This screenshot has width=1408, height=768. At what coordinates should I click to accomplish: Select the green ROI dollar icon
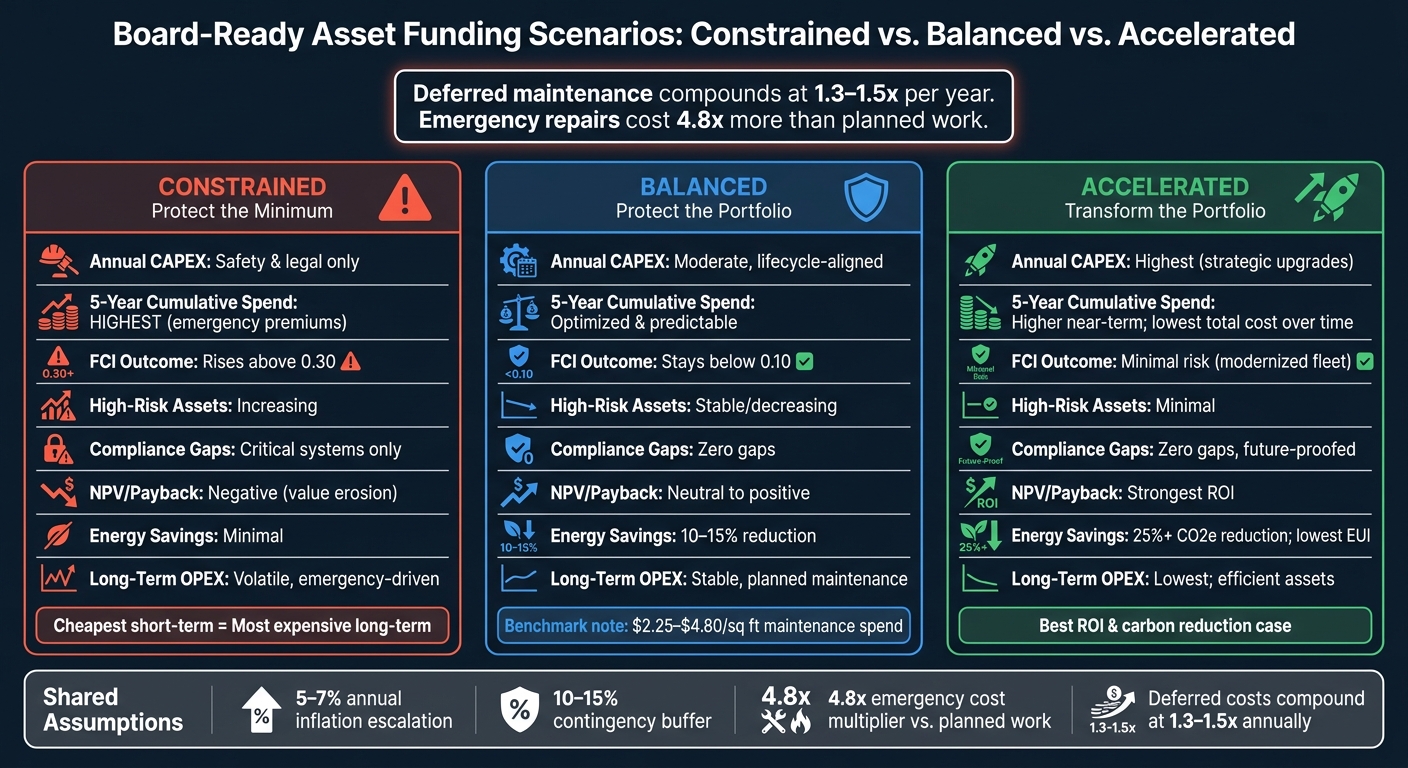980,492
